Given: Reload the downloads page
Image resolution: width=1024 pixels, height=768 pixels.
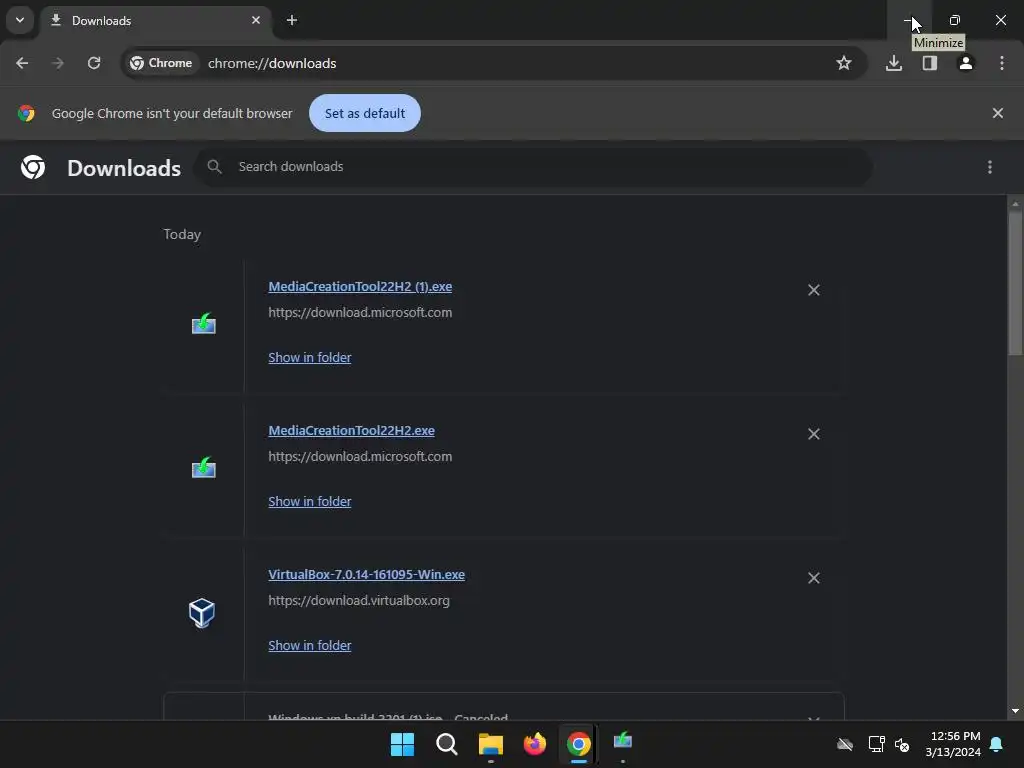Looking at the screenshot, I should (94, 63).
